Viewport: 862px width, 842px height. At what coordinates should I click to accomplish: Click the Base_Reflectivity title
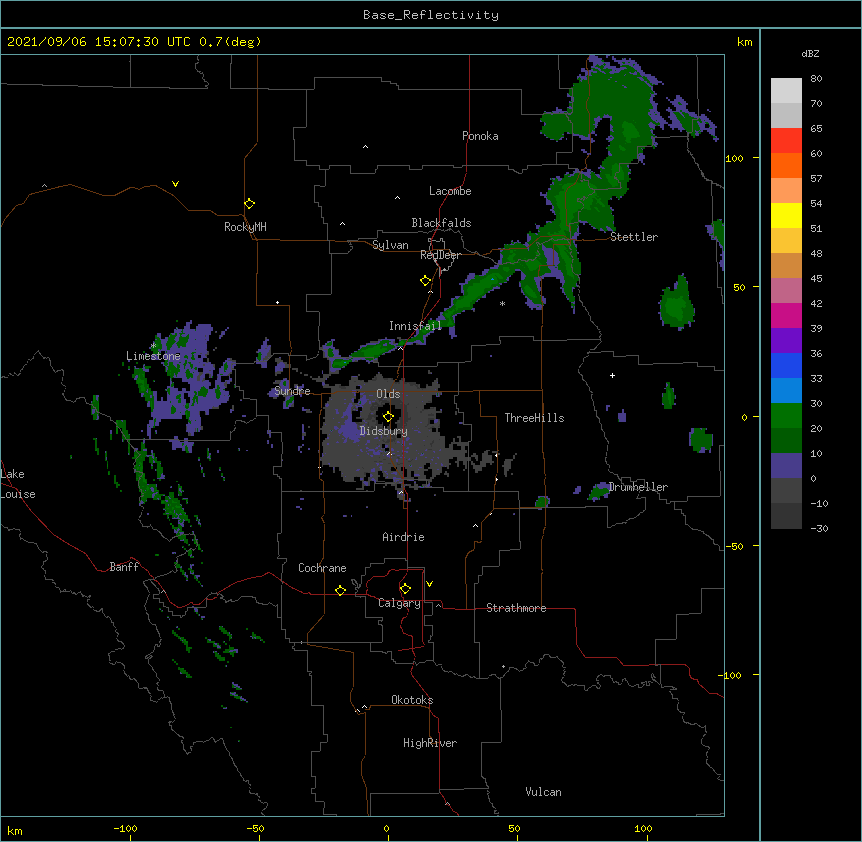coord(431,15)
